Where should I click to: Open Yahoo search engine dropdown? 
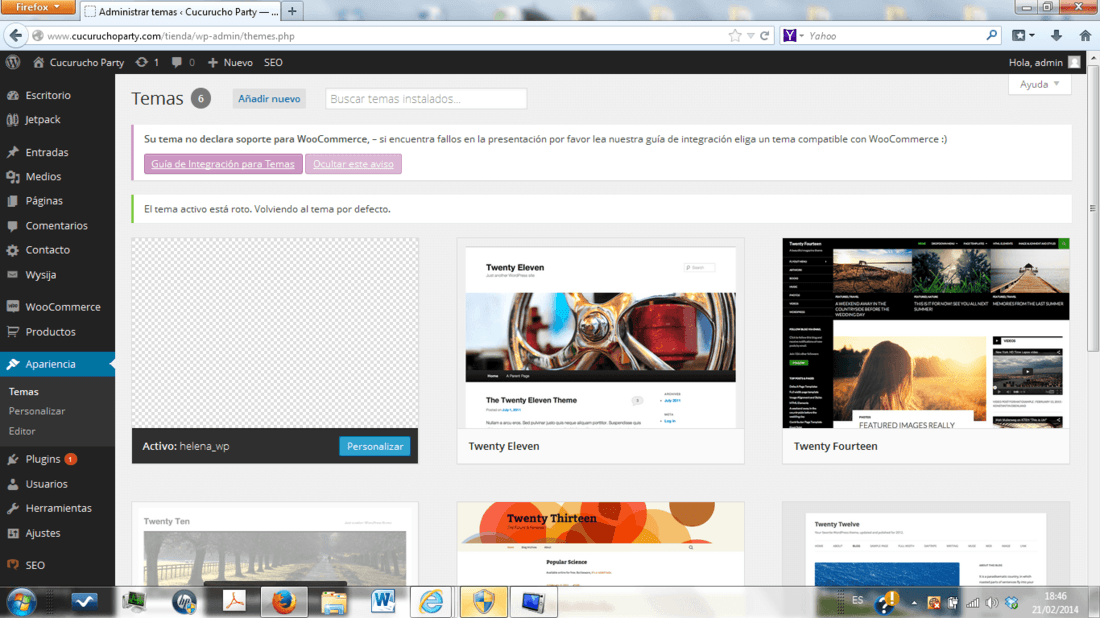793,36
